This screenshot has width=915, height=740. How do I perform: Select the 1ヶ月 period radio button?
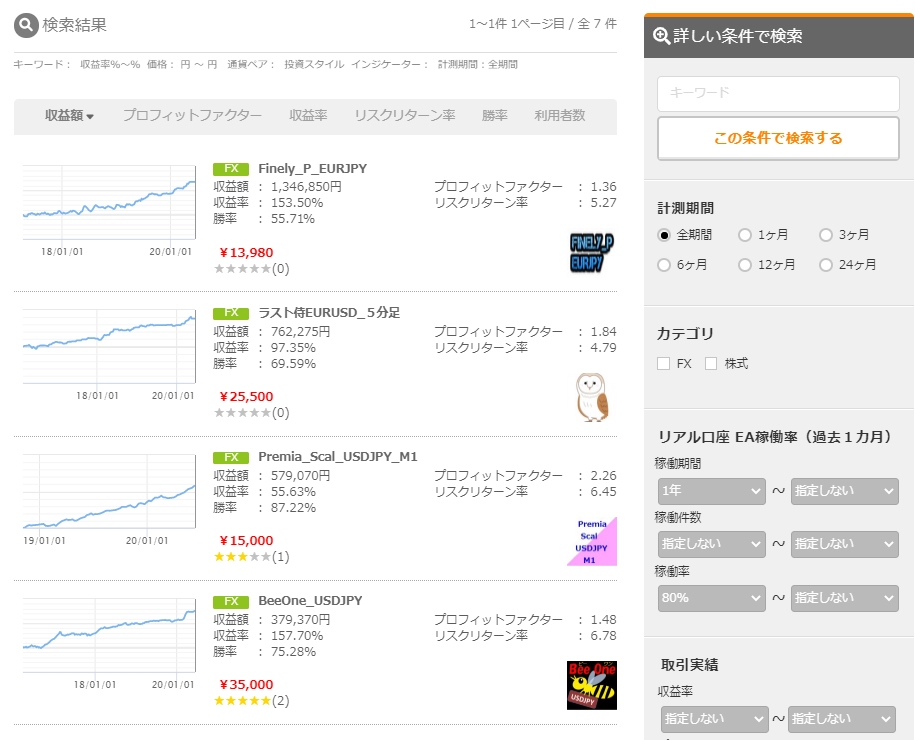[745, 235]
